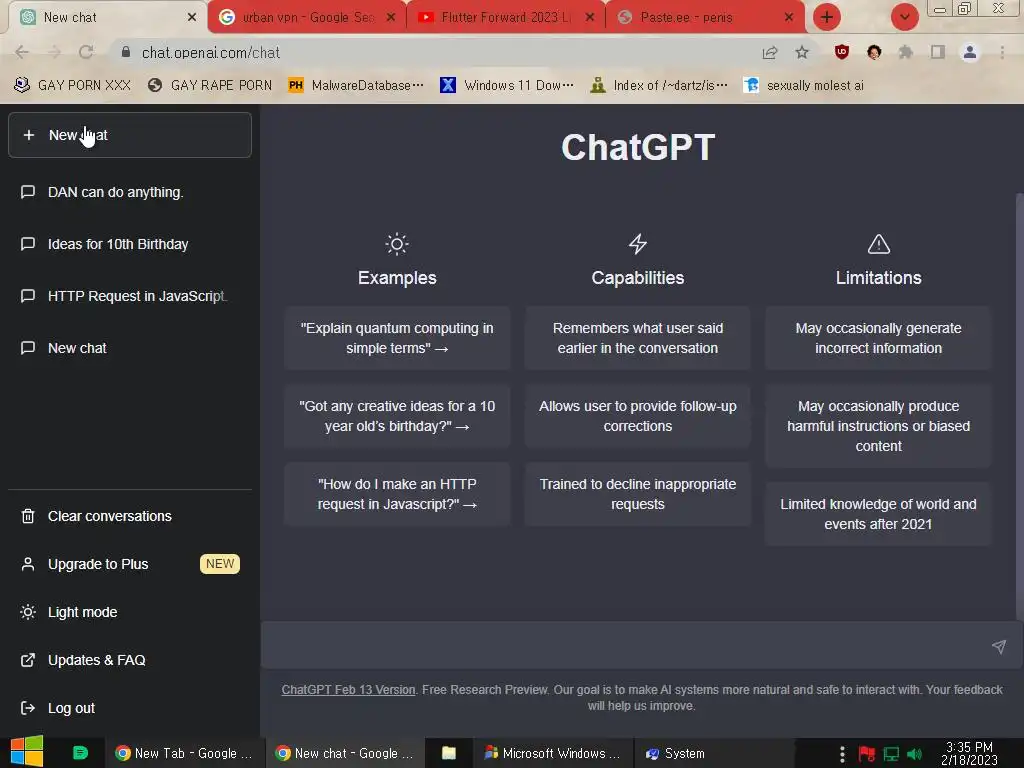The height and width of the screenshot is (768, 1024).
Task: Select the '10 year old's birthday' example
Action: [397, 416]
